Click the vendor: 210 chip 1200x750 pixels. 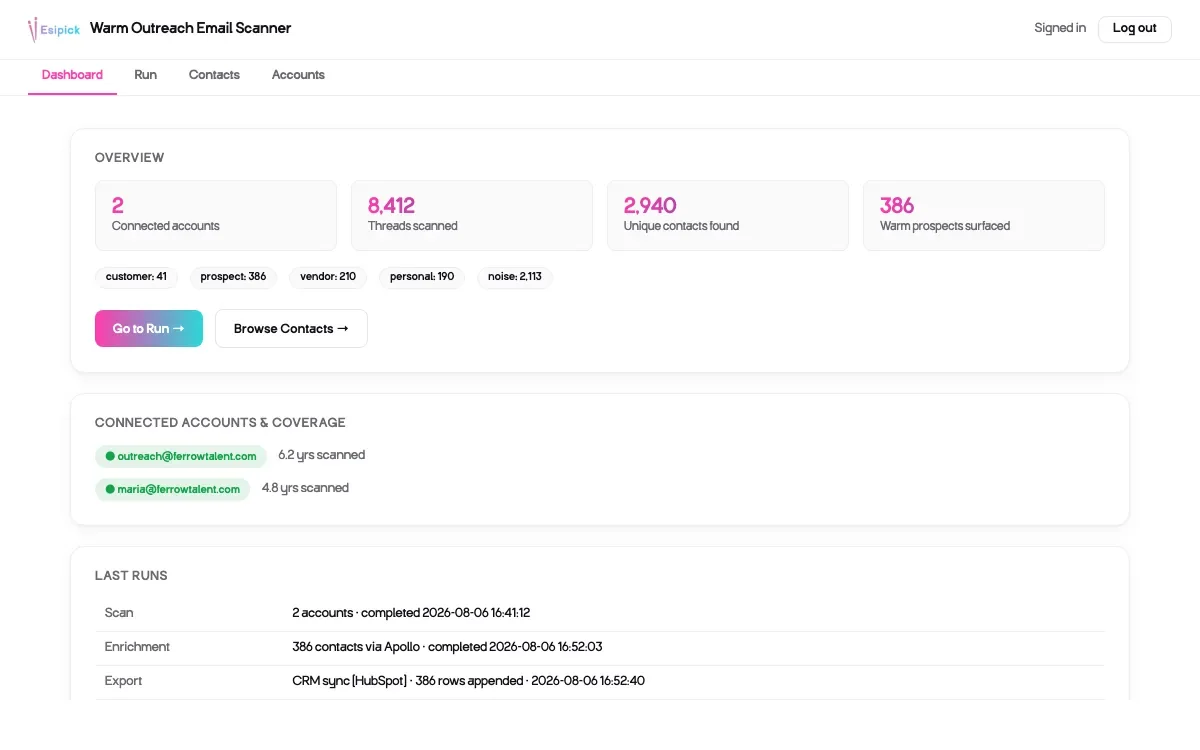[x=328, y=277]
